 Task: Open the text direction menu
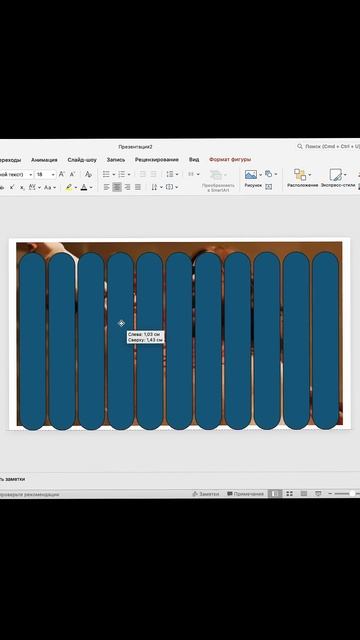tap(157, 187)
